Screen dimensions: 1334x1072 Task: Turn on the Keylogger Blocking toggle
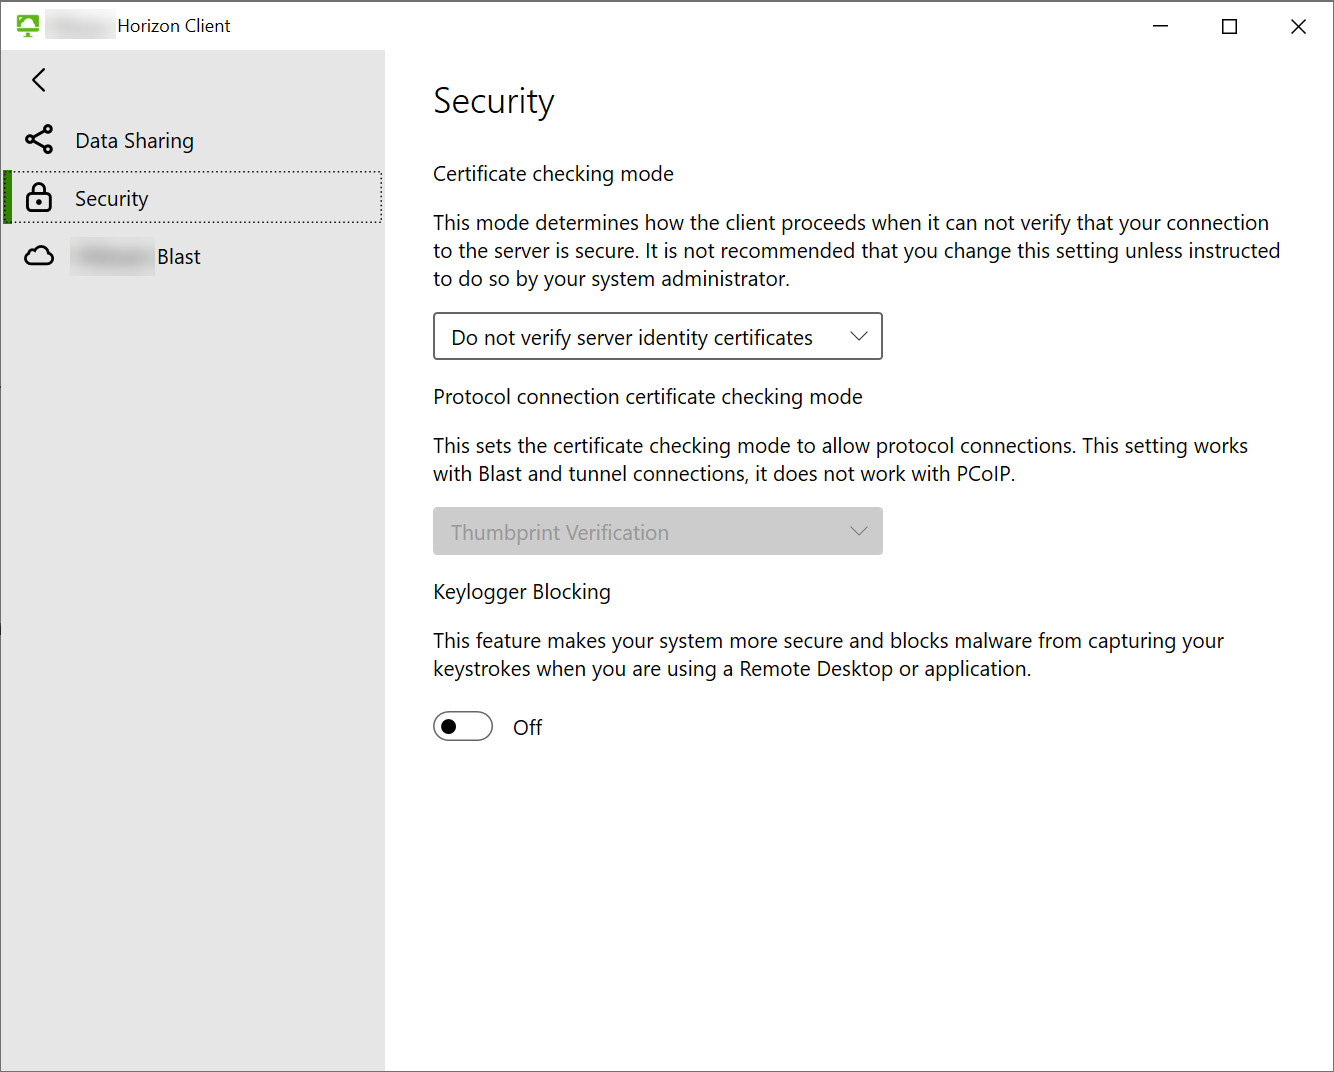[463, 726]
